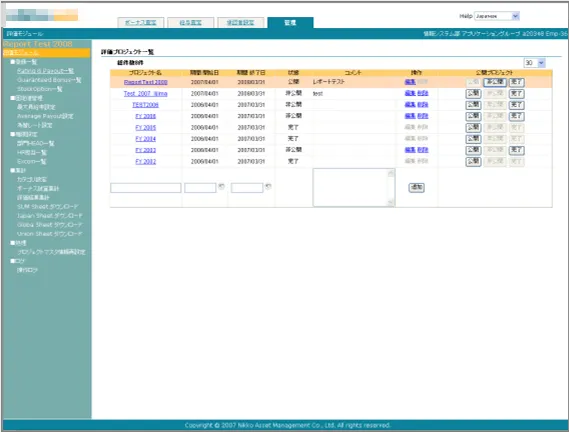Viewport: 569px width, 432px height.
Task: Click 公開 button in the TEST2006 row
Action: (x=473, y=105)
